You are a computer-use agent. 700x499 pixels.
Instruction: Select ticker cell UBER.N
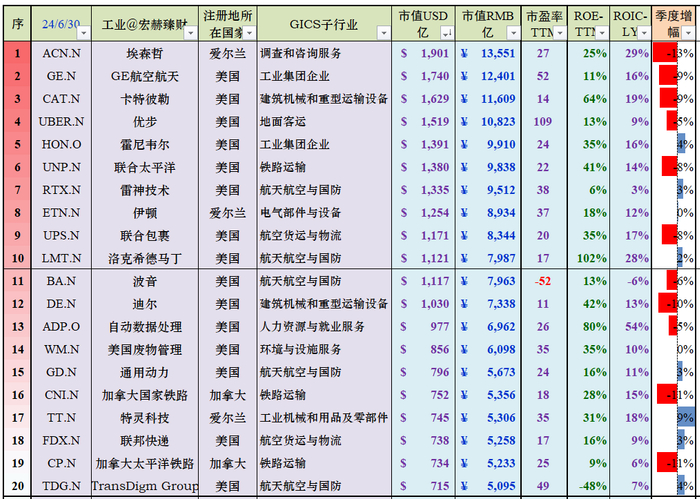(62, 122)
